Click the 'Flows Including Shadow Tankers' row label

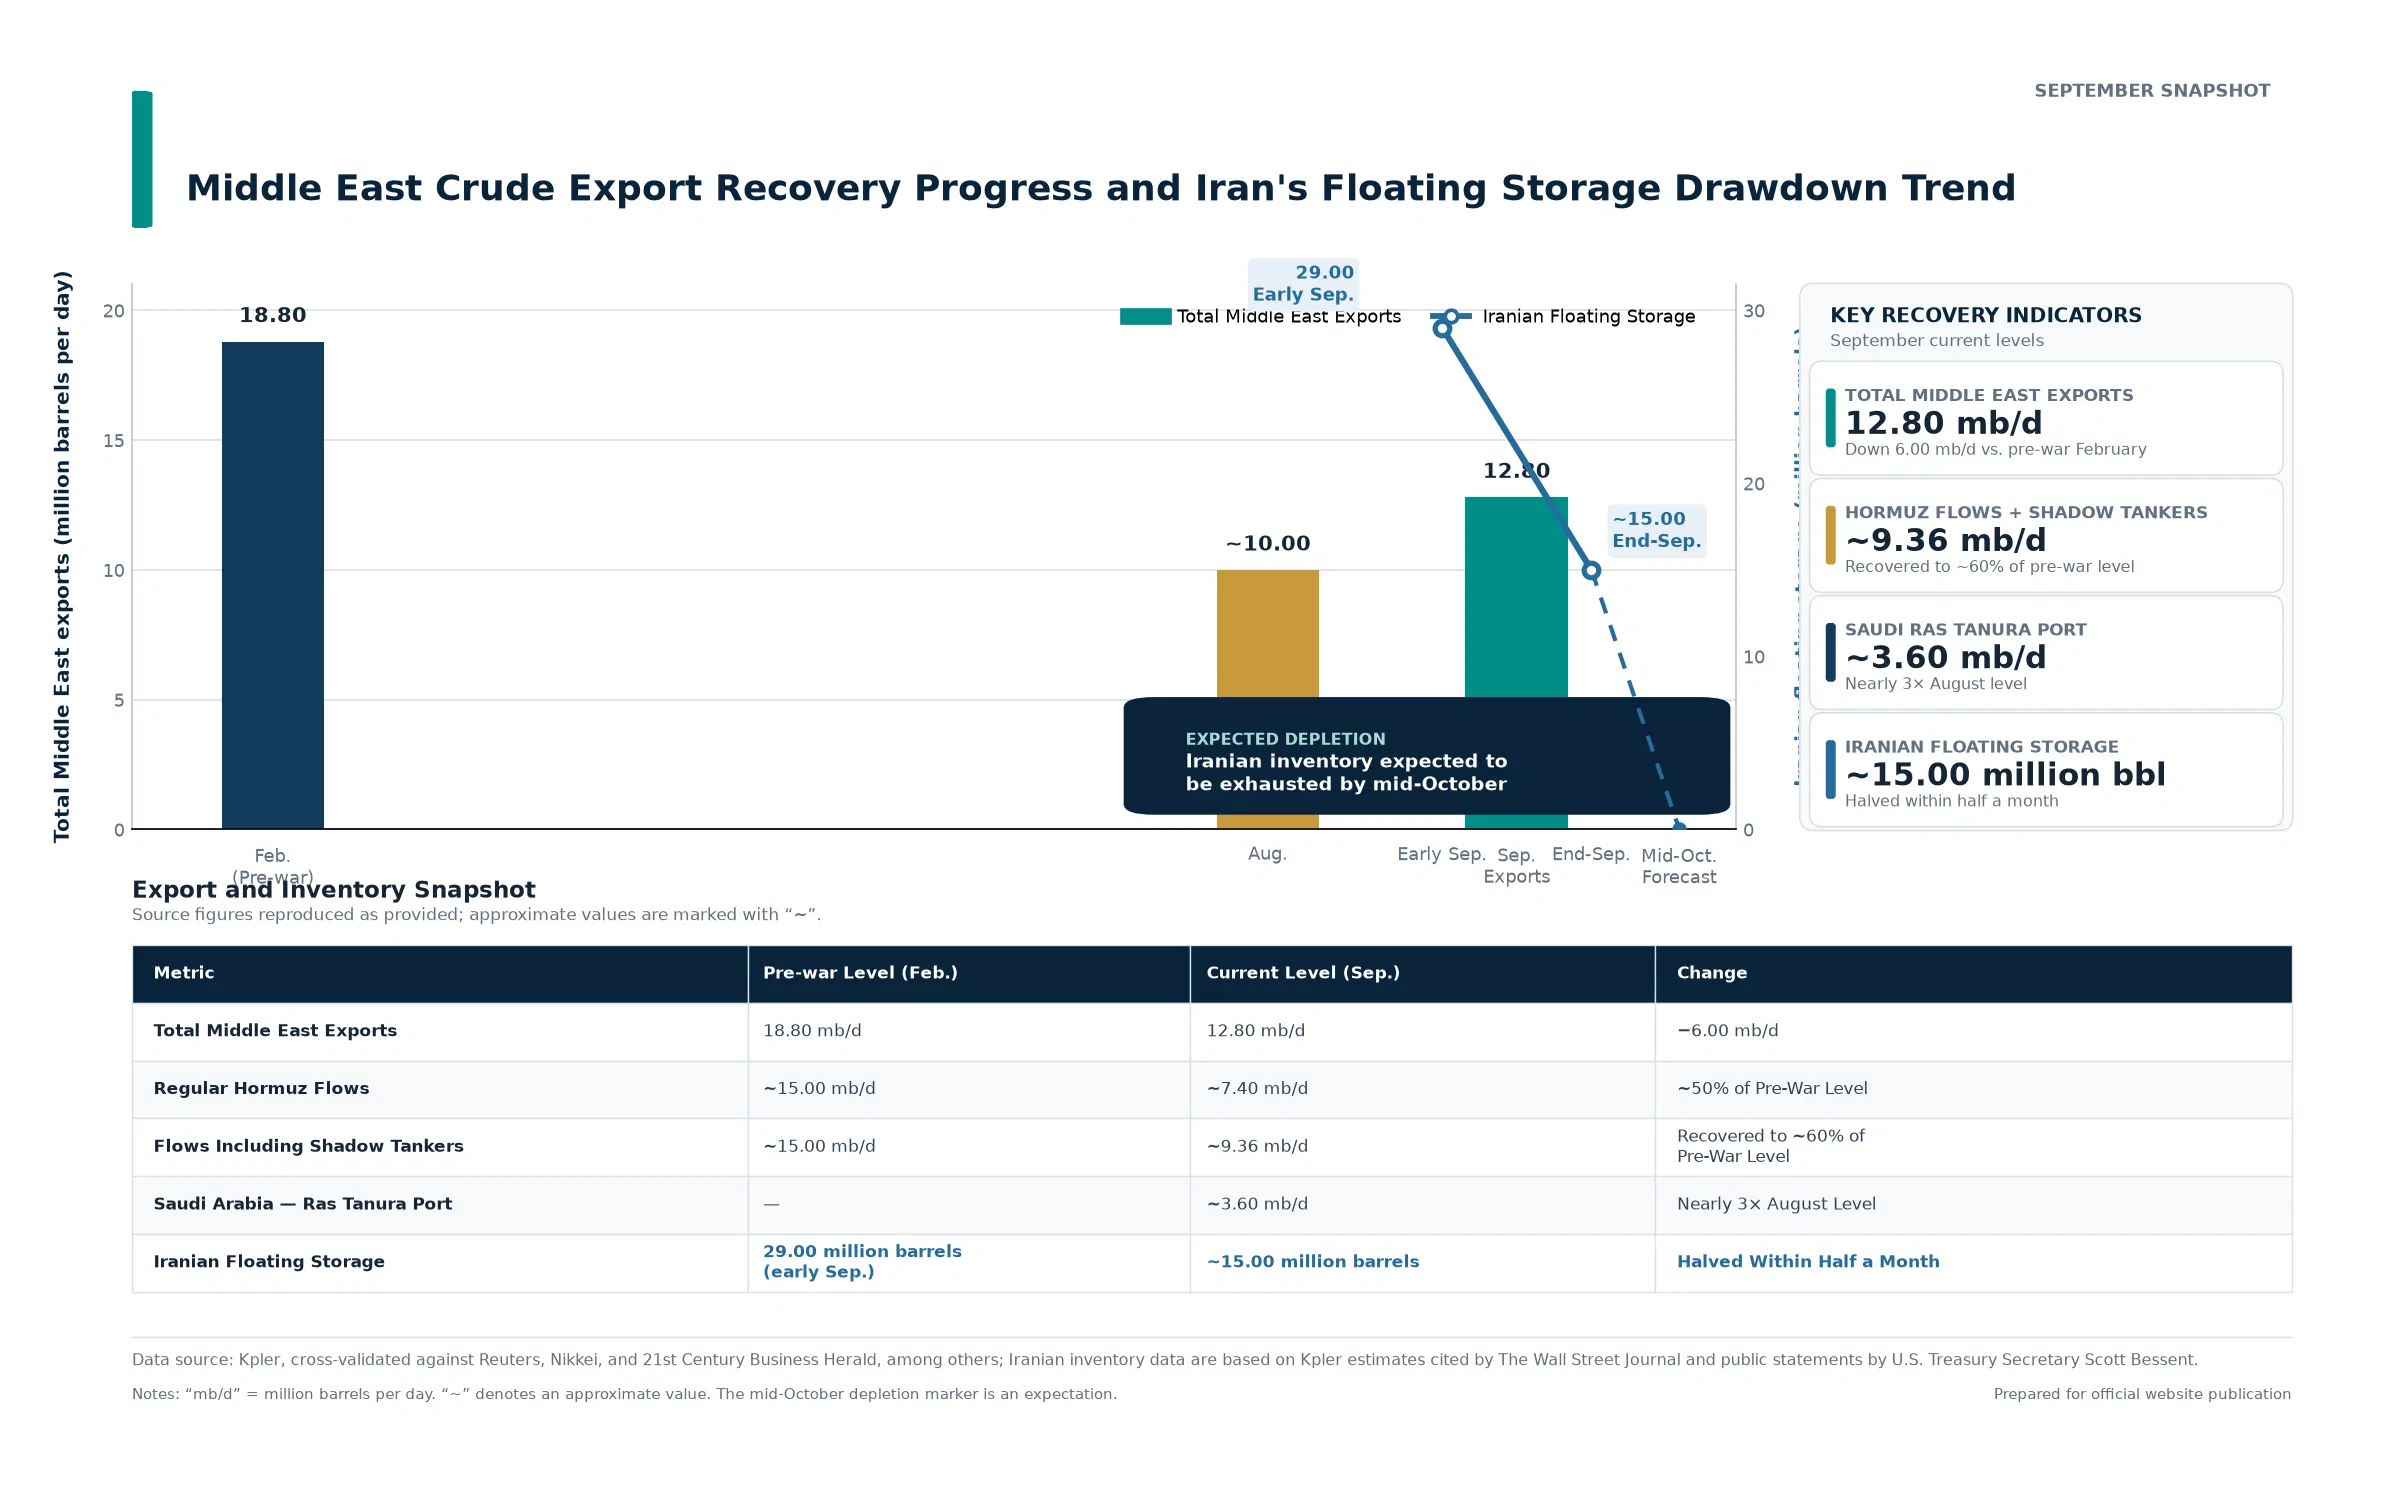pyautogui.click(x=308, y=1146)
